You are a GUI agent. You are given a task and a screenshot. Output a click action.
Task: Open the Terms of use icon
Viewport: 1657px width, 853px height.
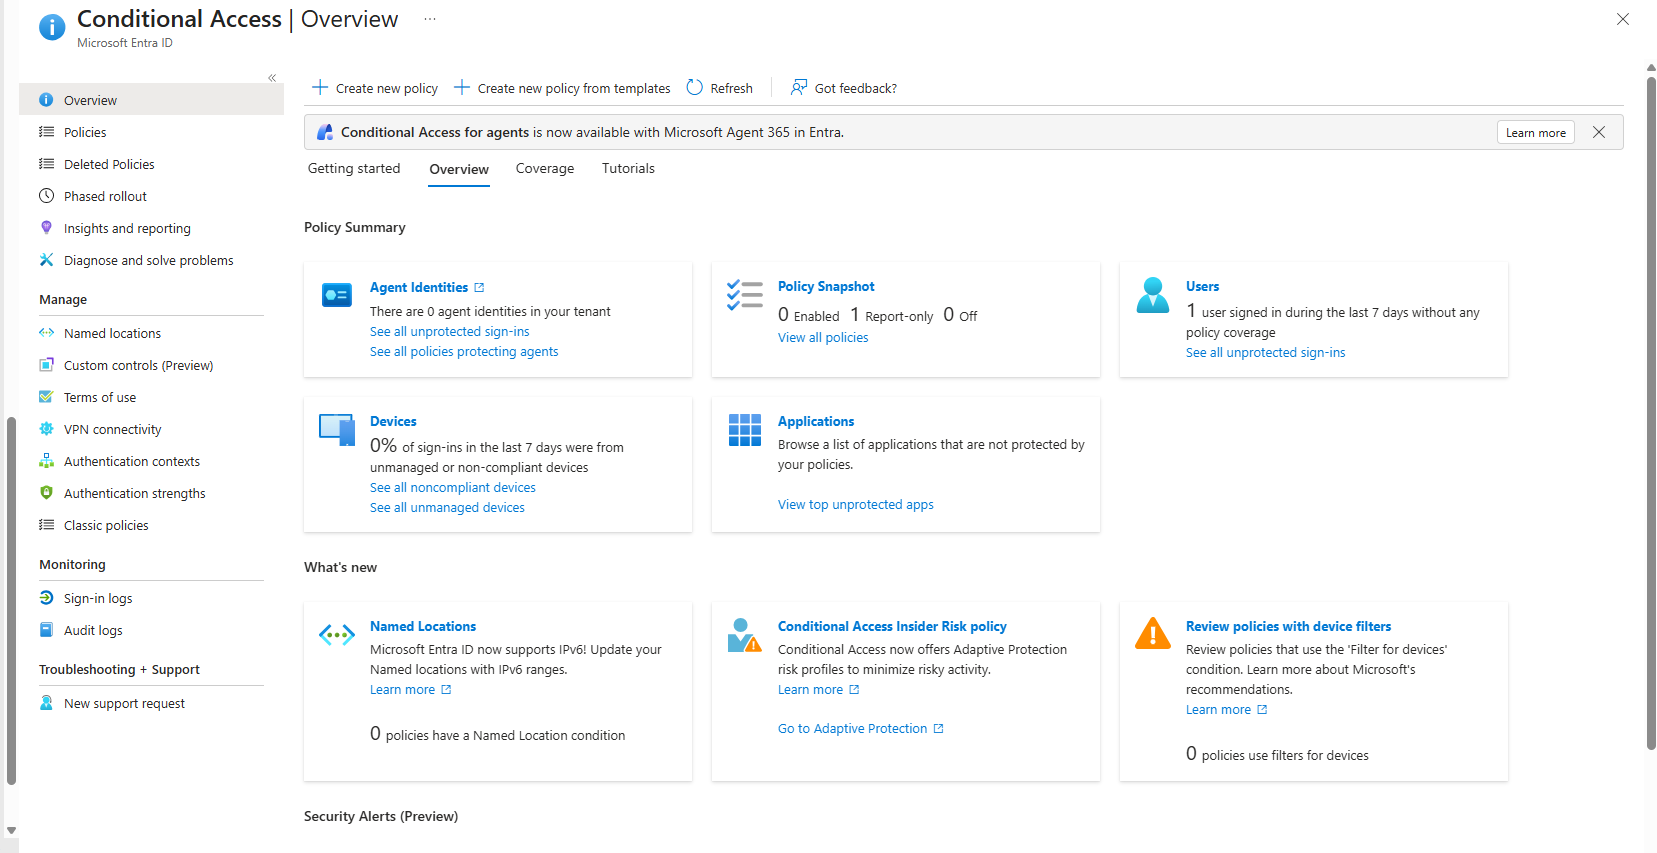[x=46, y=397]
